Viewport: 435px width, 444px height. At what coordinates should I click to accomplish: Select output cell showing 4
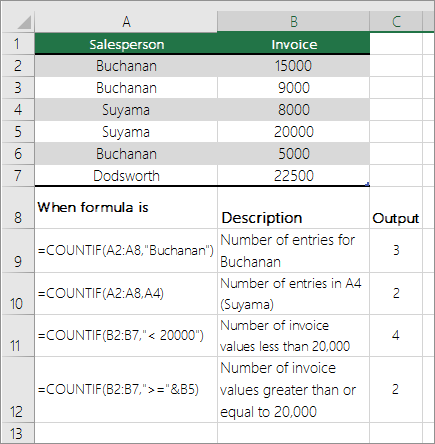[x=396, y=336]
